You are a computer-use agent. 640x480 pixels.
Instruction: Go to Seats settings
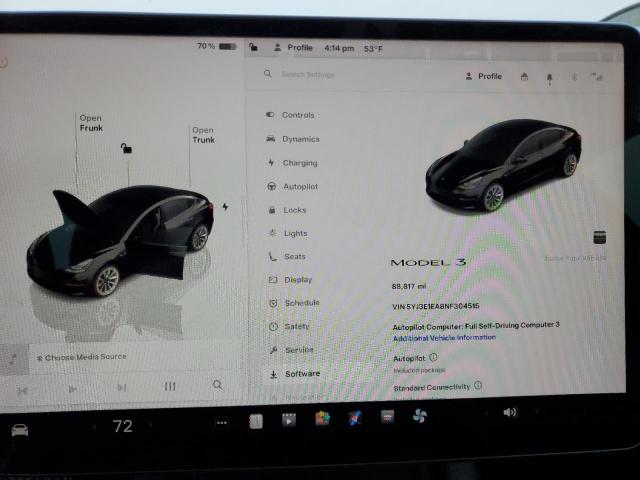point(287,256)
